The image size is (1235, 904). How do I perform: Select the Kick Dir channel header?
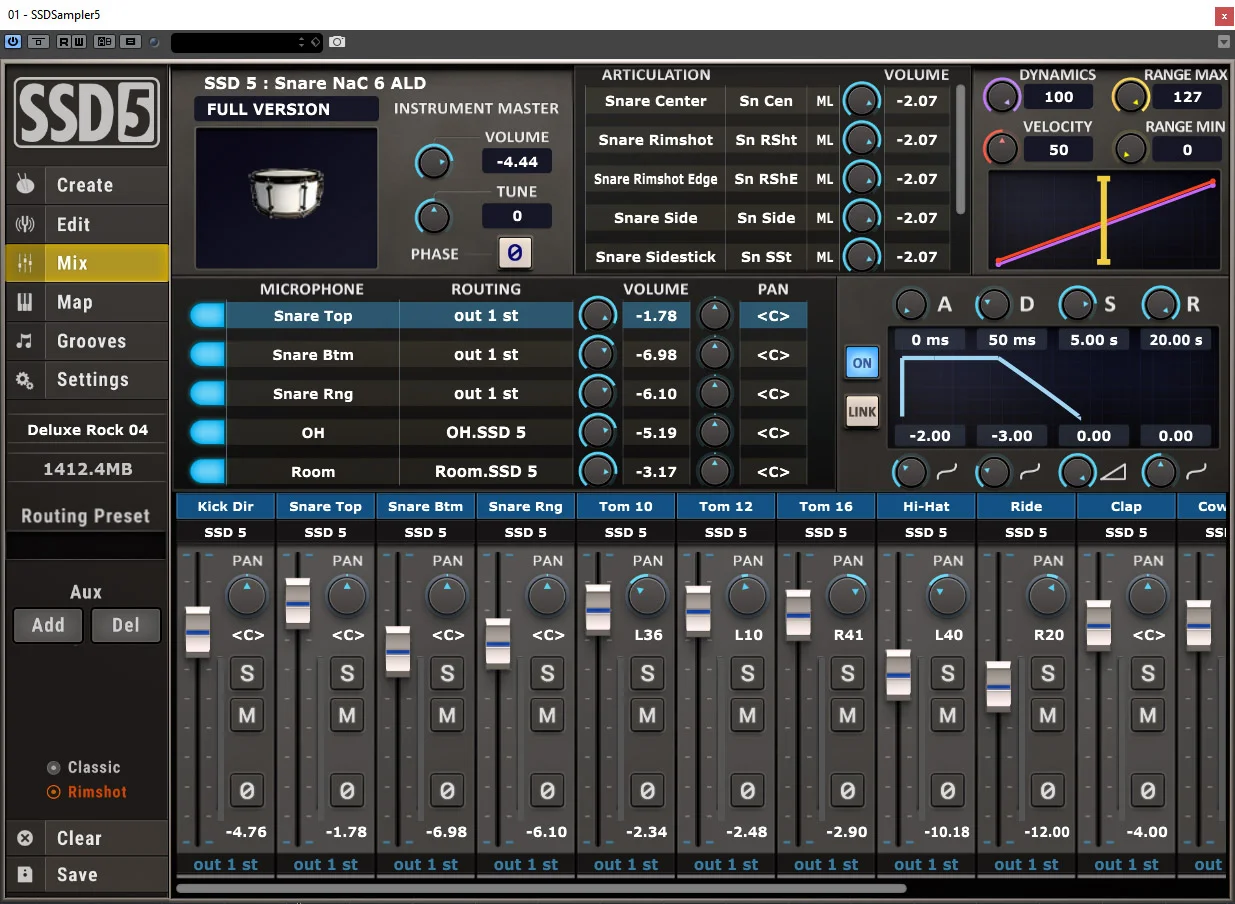tap(226, 507)
